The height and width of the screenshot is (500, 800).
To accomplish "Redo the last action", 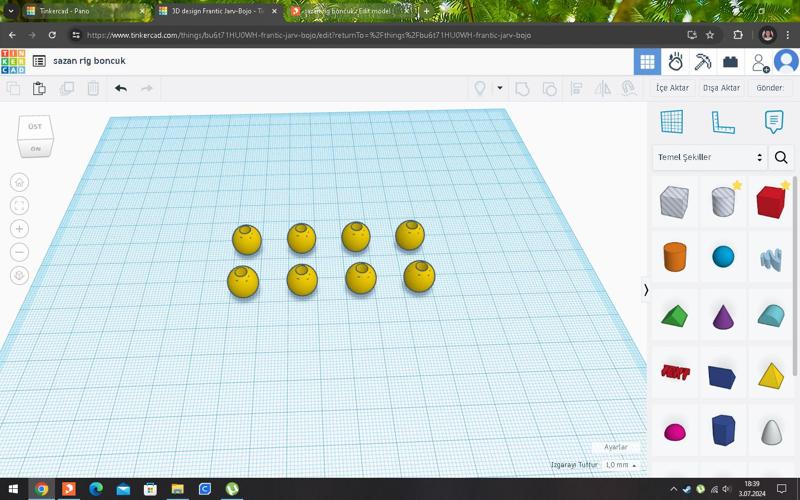I will (x=147, y=88).
